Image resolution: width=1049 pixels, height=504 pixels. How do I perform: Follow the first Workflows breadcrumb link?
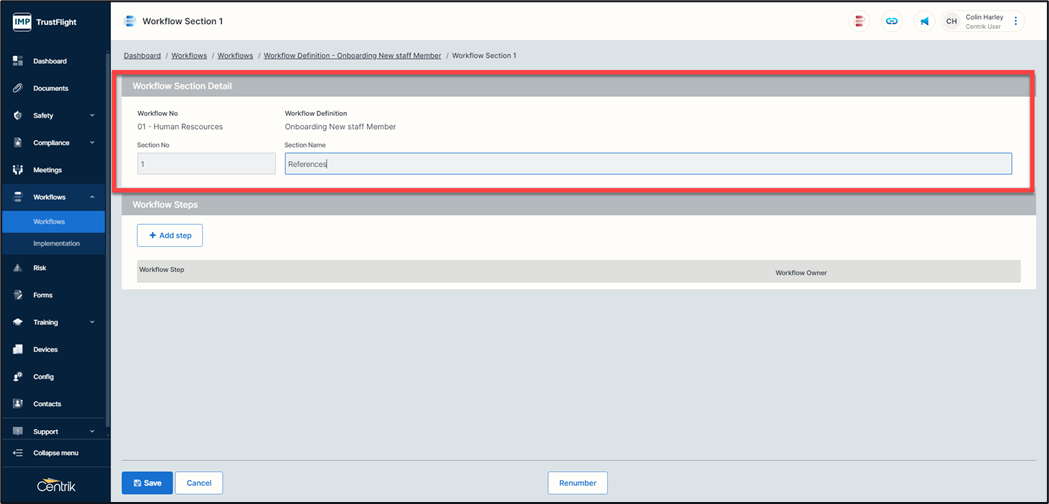[189, 56]
